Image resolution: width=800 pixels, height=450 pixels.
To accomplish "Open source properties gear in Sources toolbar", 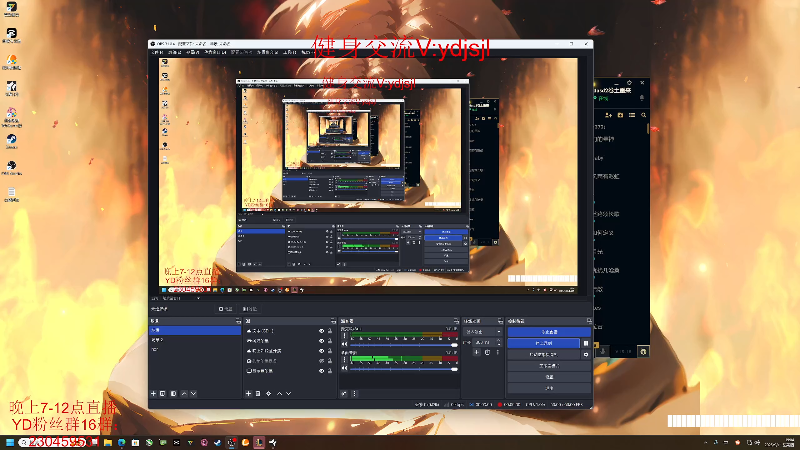I will pyautogui.click(x=269, y=393).
